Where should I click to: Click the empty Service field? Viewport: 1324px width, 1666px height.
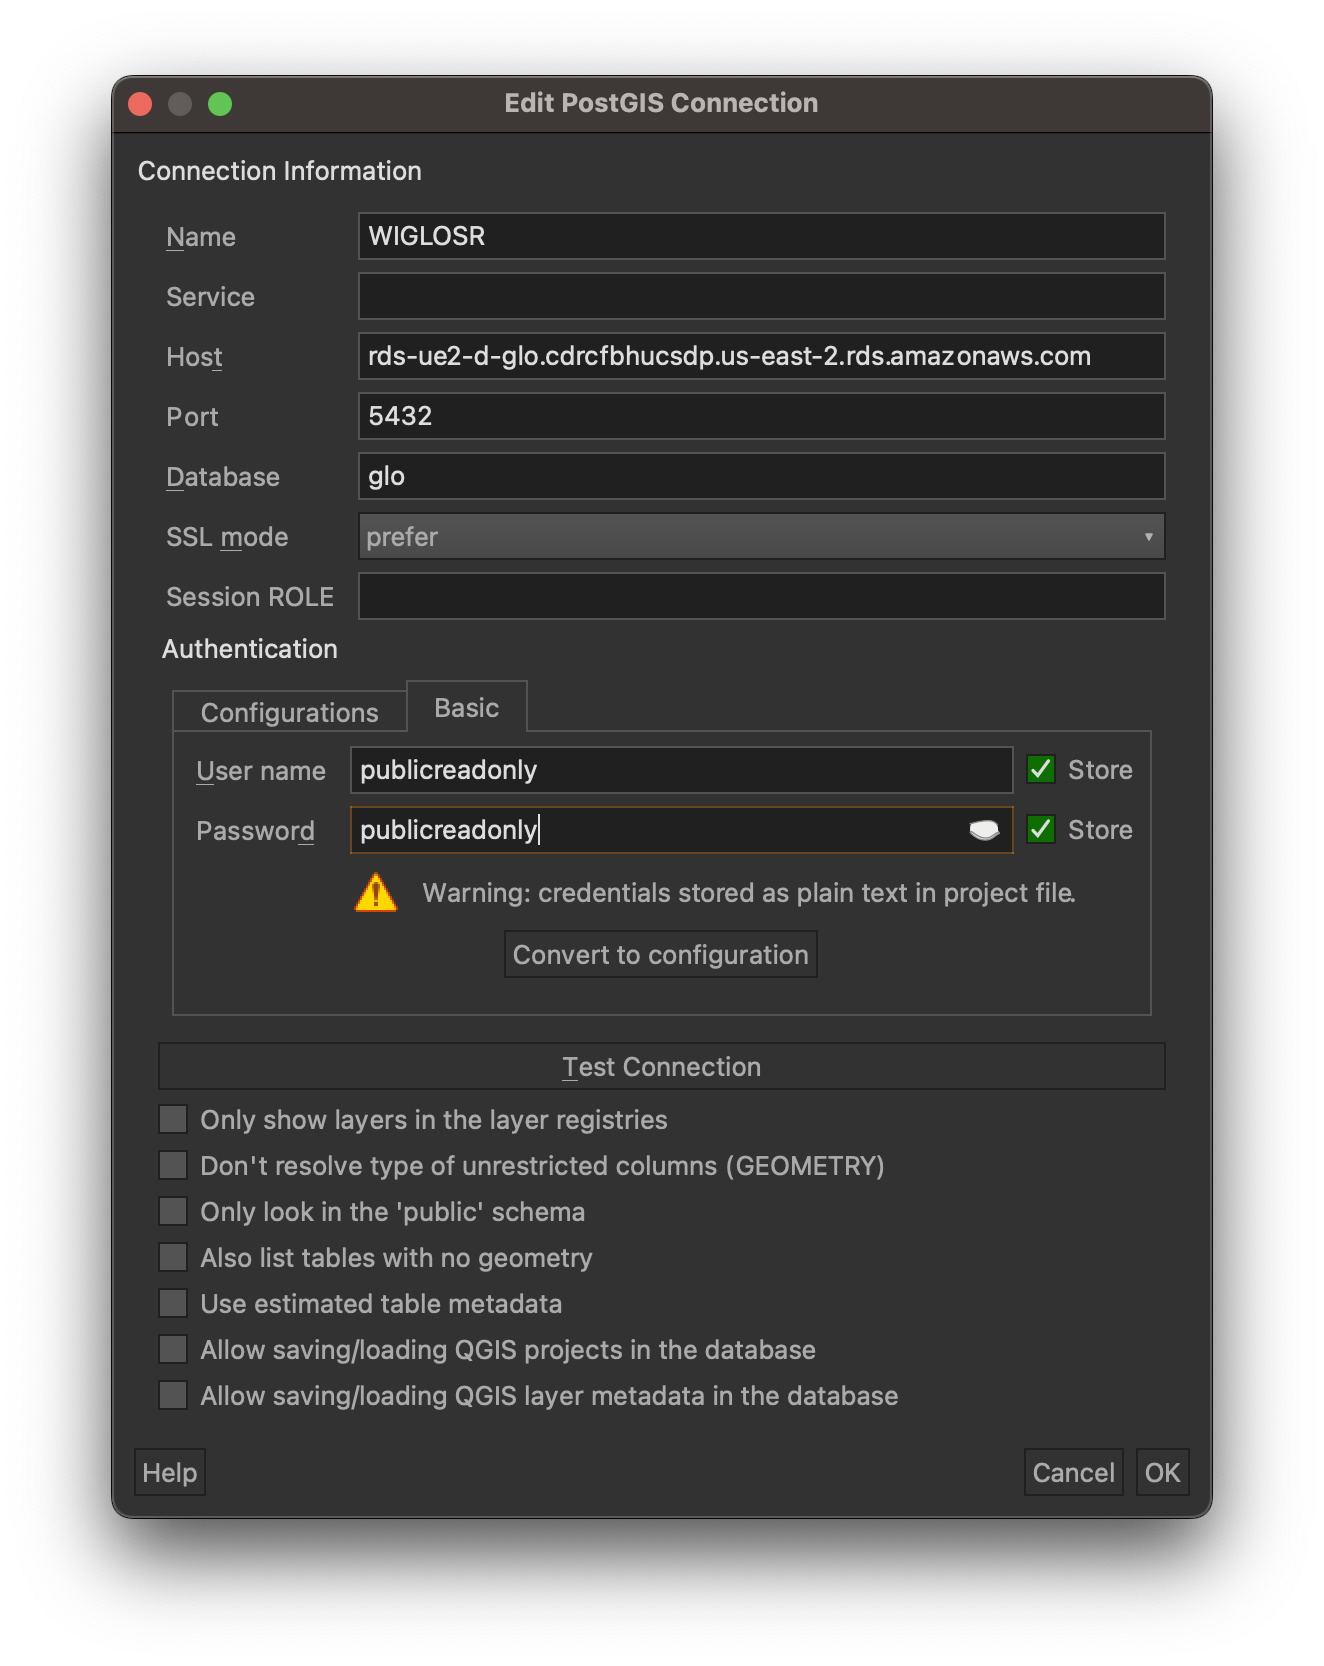point(761,296)
